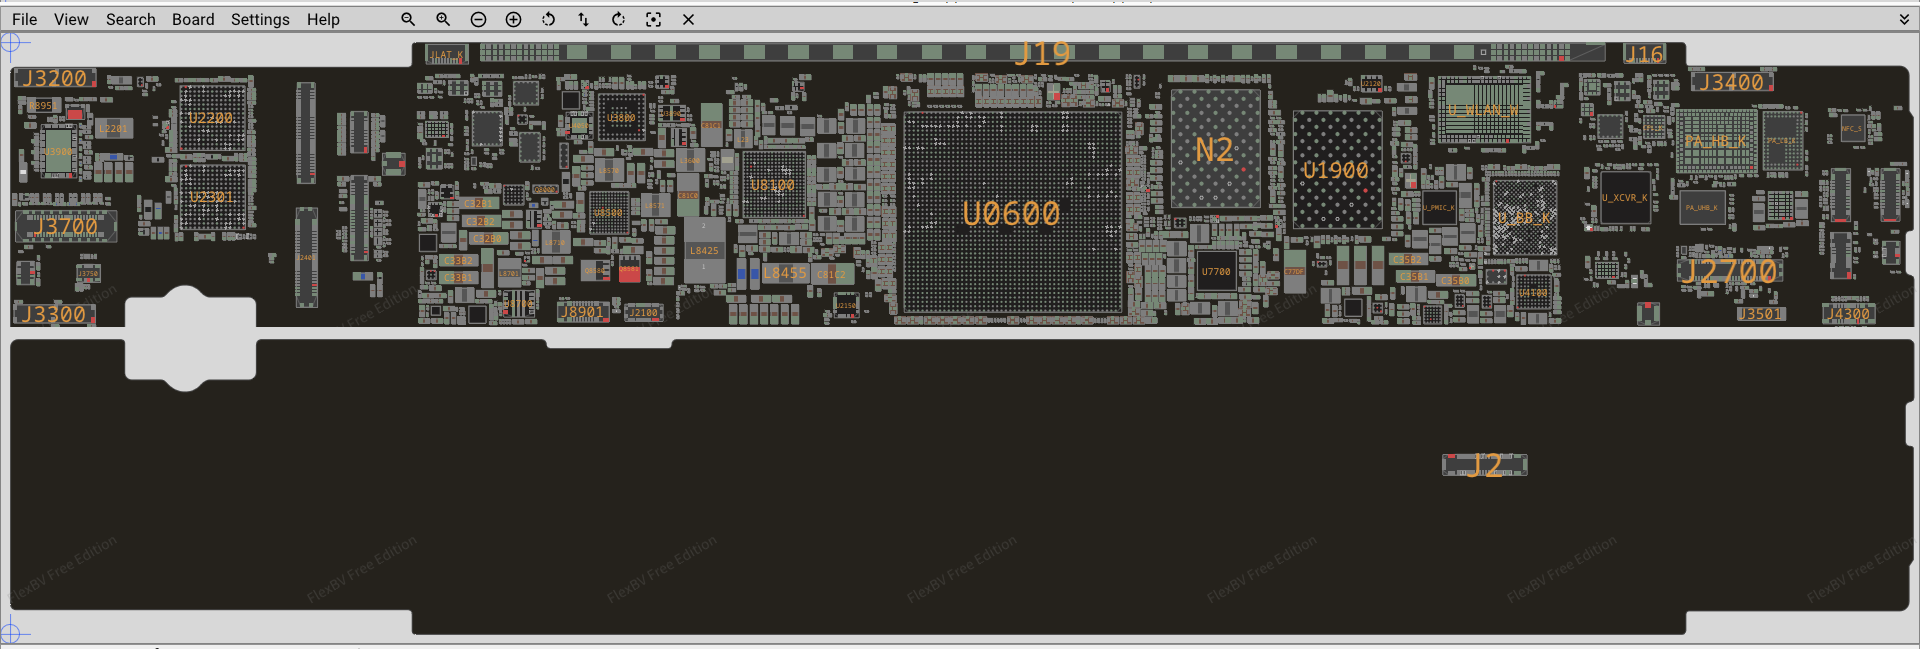Screen dimensions: 1920x649
Task: Open the Board menu
Action: pos(193,19)
